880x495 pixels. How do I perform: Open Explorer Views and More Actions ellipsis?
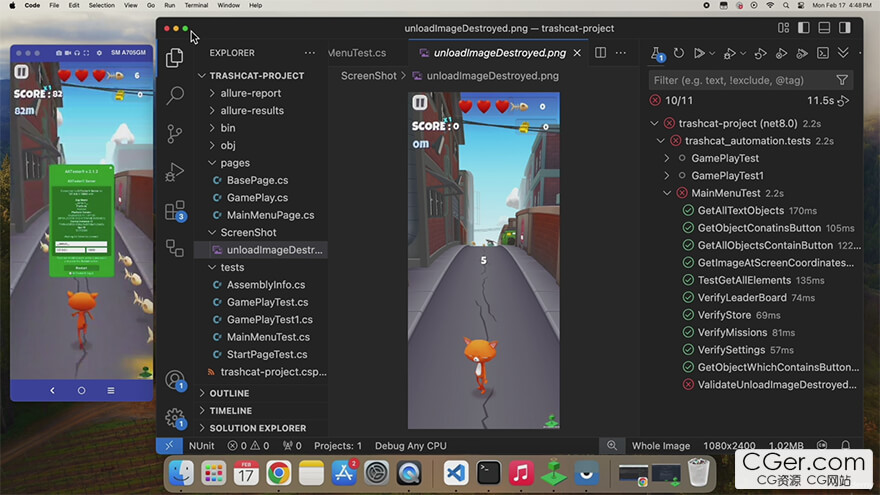click(x=310, y=53)
